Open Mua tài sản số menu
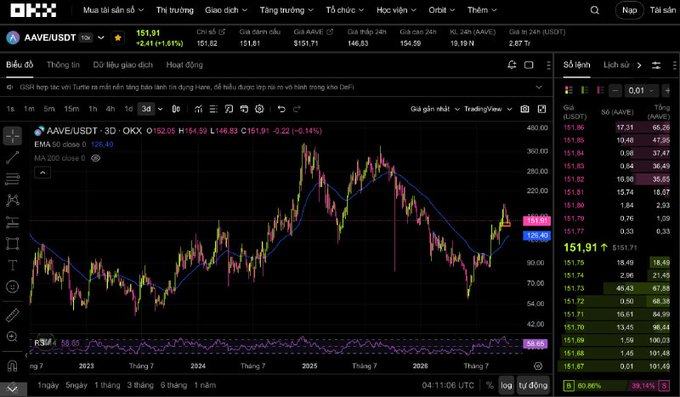The width and height of the screenshot is (680, 397). click(x=113, y=10)
